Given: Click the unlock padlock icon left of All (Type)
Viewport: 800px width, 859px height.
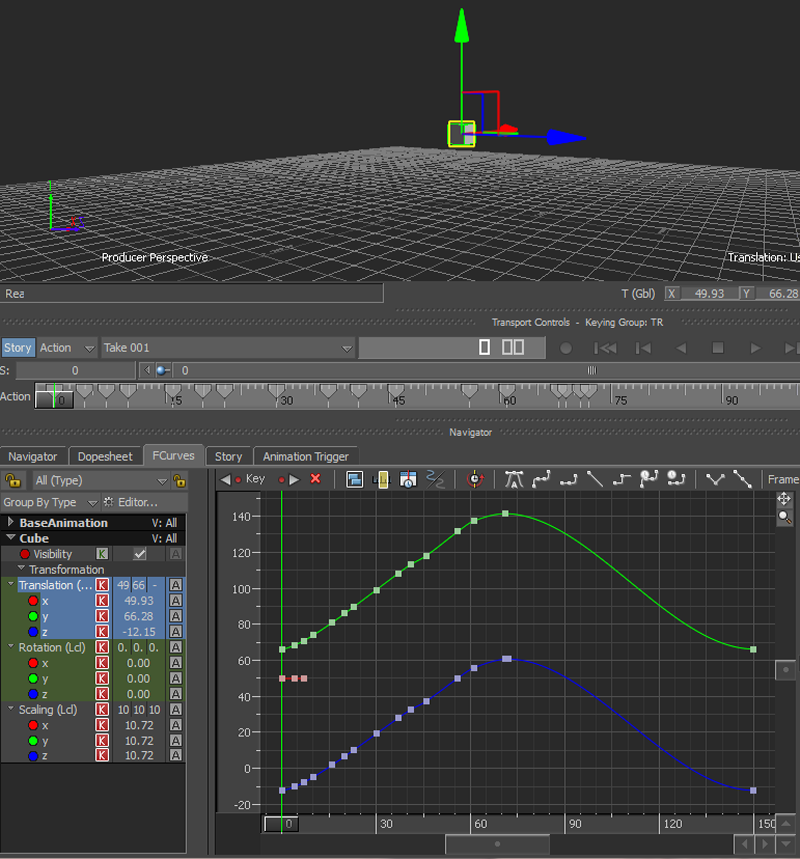Looking at the screenshot, I should 13,481.
